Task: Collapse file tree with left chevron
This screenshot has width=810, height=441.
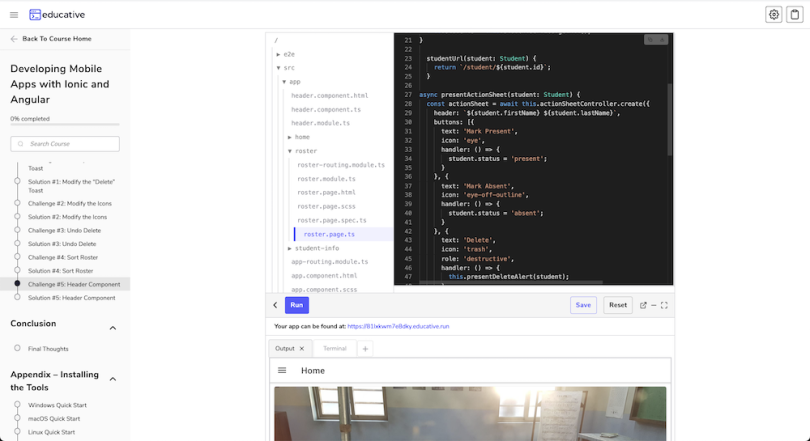Action: tap(275, 305)
